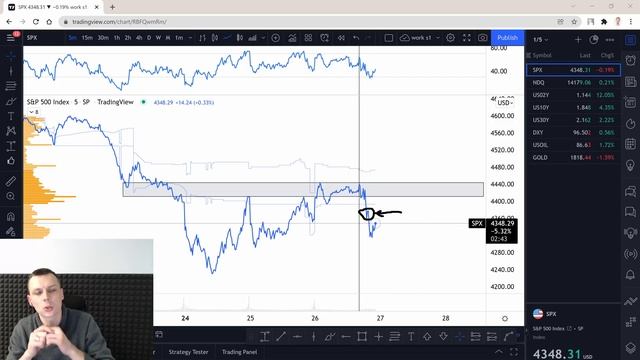Create an alert from the top toolbar
Image resolution: width=640 pixels, height=360 pixels.
tap(324, 38)
